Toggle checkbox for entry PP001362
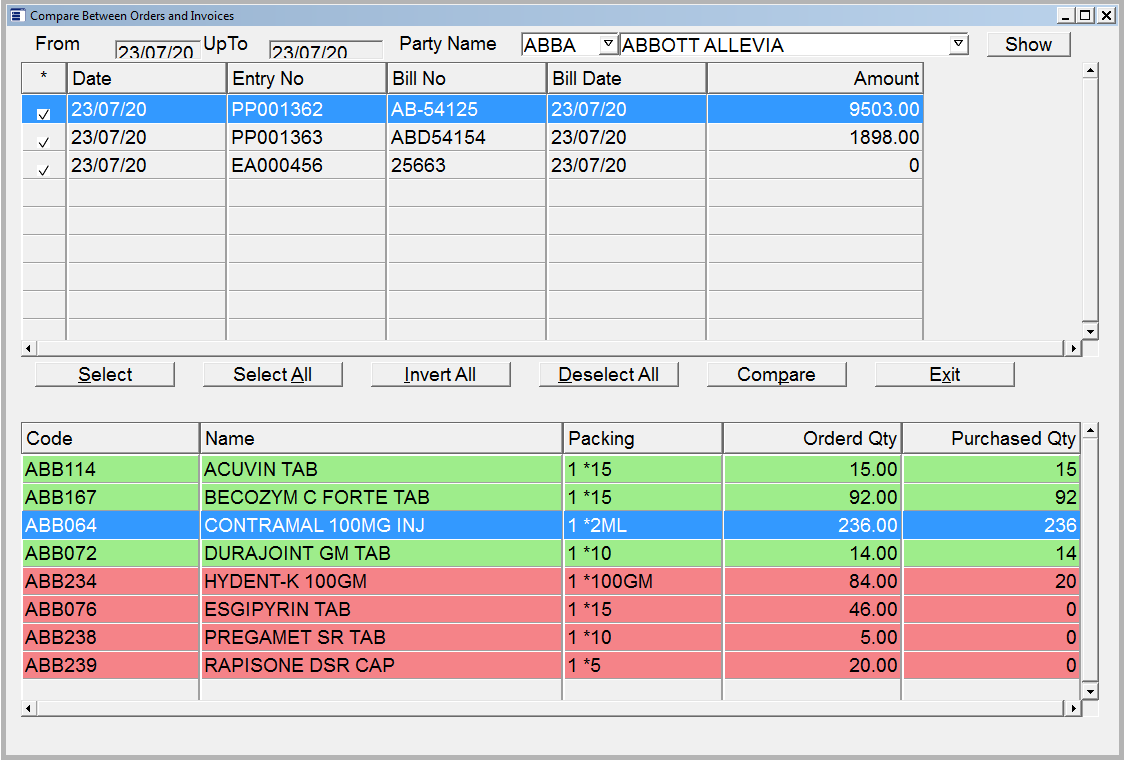1124x760 pixels. pos(44,114)
